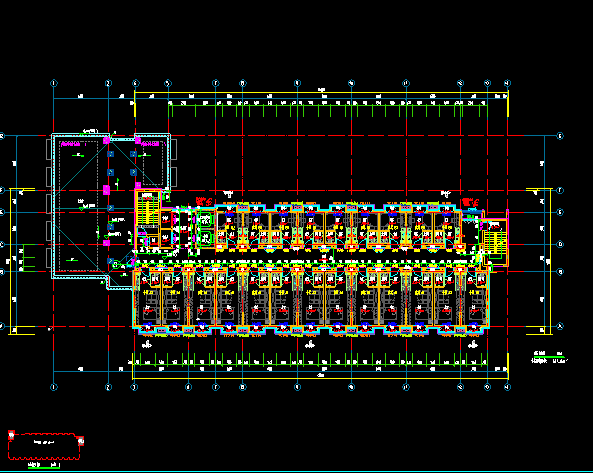Image resolution: width=593 pixels, height=473 pixels.
Task: Select the green underlined drawing title right of the plan
Action: (549, 357)
